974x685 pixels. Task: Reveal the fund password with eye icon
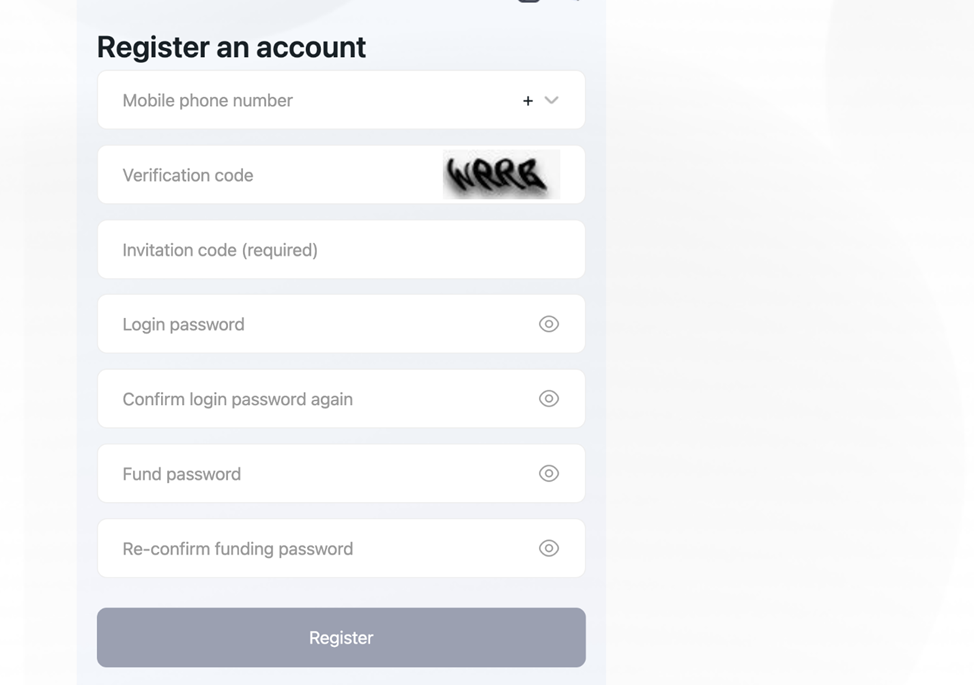pos(548,474)
